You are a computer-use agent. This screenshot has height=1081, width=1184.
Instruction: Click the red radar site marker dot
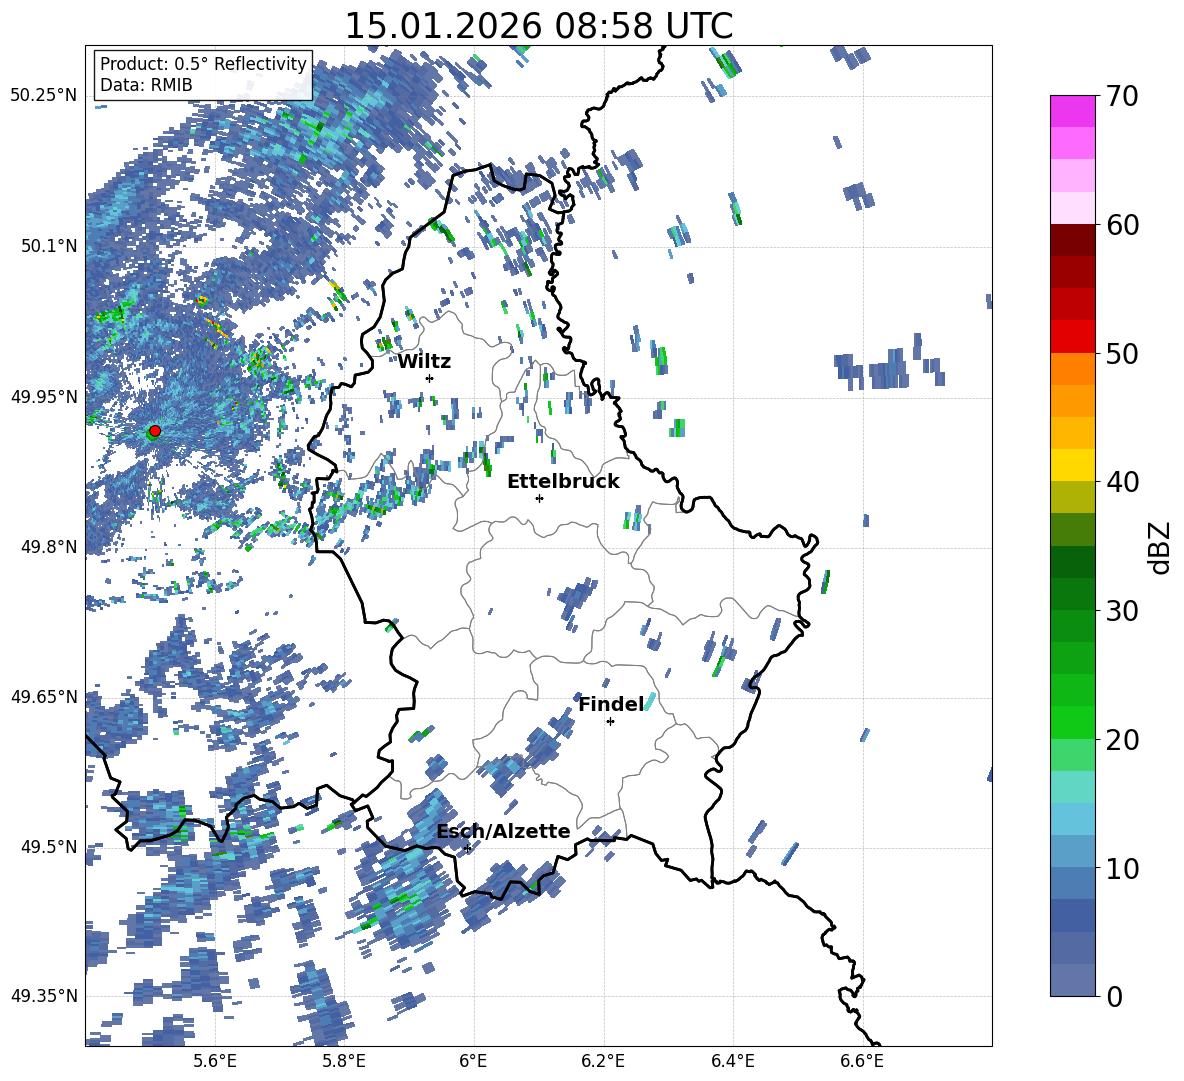[x=155, y=430]
